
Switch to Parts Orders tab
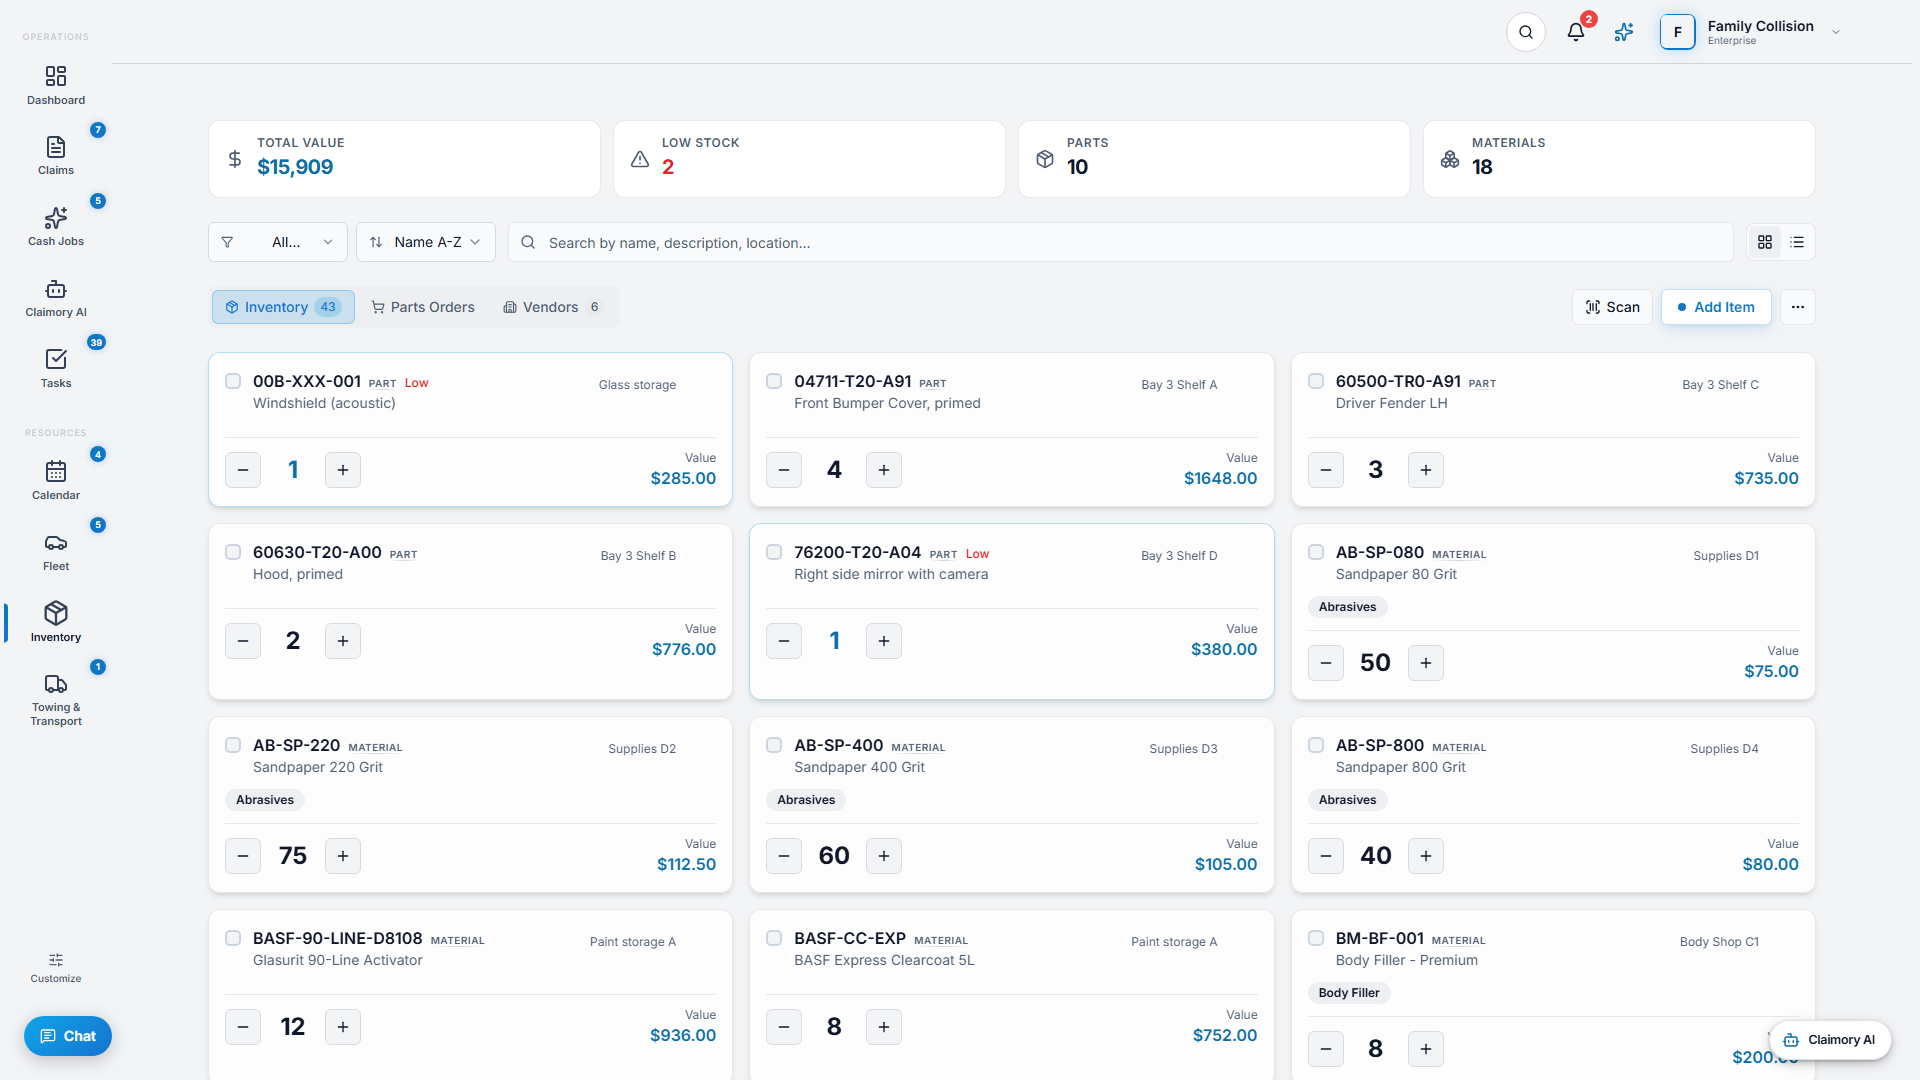[x=423, y=307]
